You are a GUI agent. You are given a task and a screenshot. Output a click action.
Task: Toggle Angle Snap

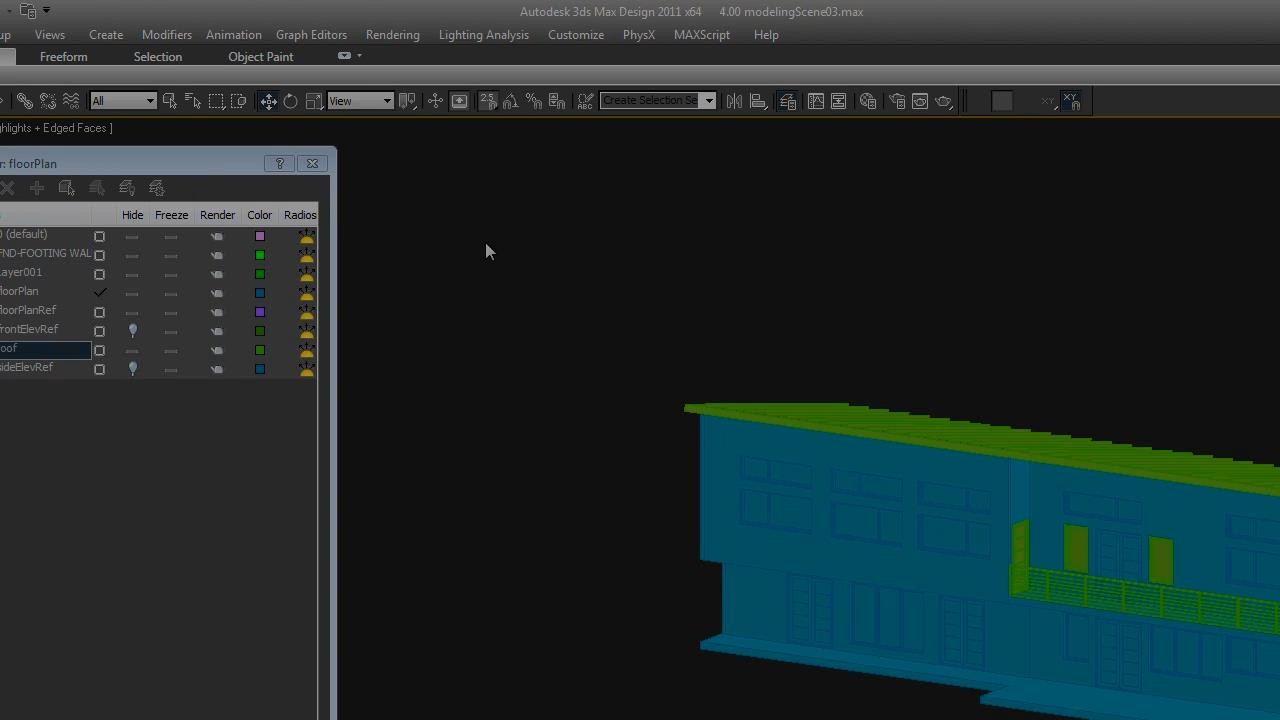tap(510, 101)
